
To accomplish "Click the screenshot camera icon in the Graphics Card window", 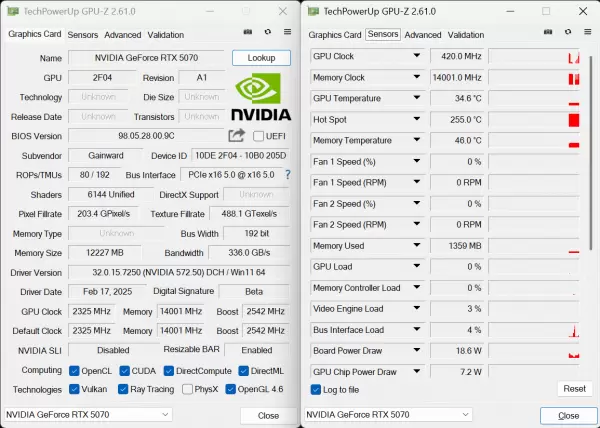I will [x=248, y=34].
